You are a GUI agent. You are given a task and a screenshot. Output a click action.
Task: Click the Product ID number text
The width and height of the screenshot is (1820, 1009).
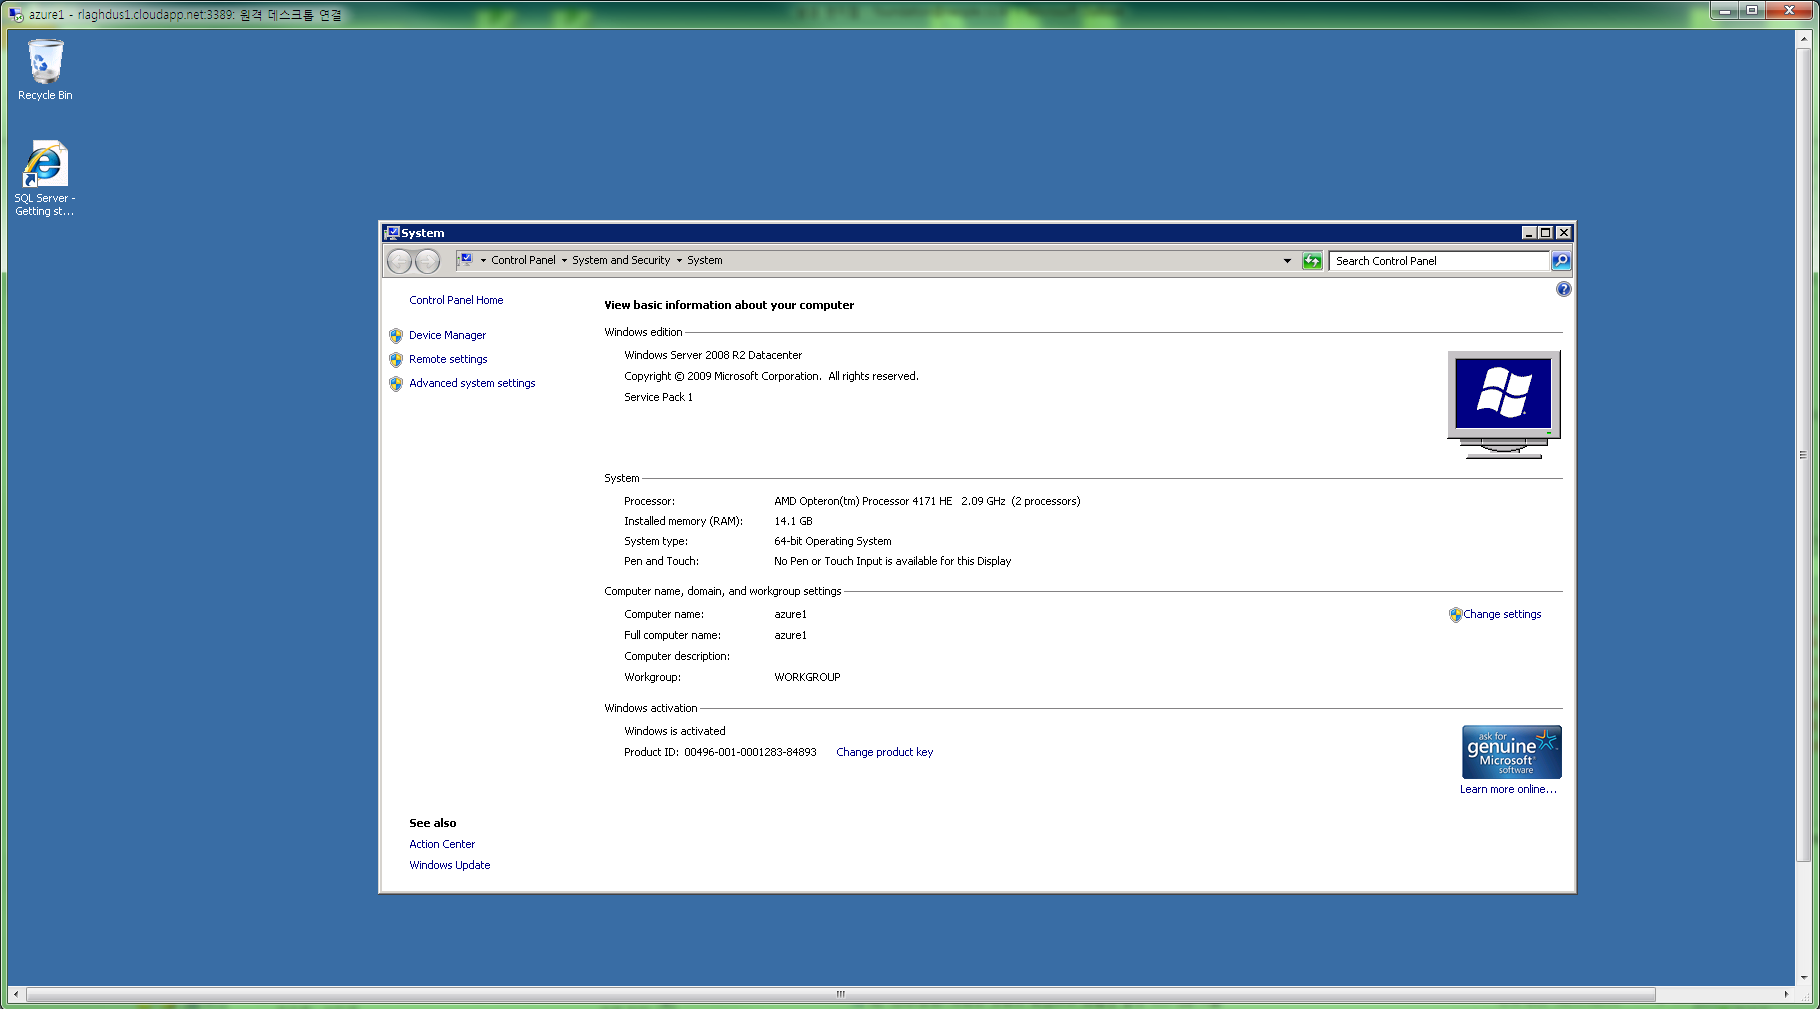click(750, 752)
